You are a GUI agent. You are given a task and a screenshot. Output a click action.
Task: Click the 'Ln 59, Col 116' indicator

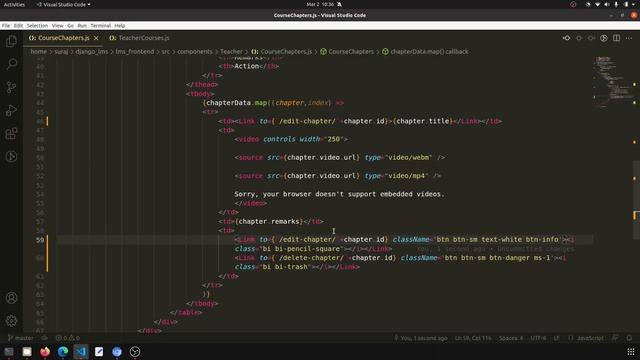click(473, 338)
